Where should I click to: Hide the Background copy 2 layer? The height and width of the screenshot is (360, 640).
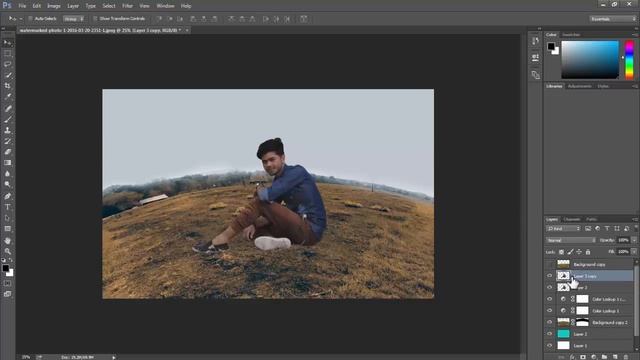pyautogui.click(x=549, y=322)
